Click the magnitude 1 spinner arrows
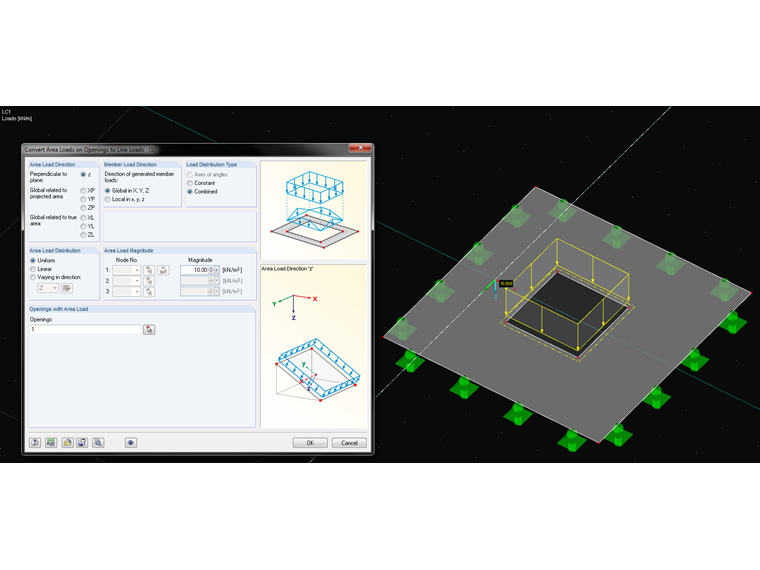Screen dimensions: 760x570 (211, 270)
